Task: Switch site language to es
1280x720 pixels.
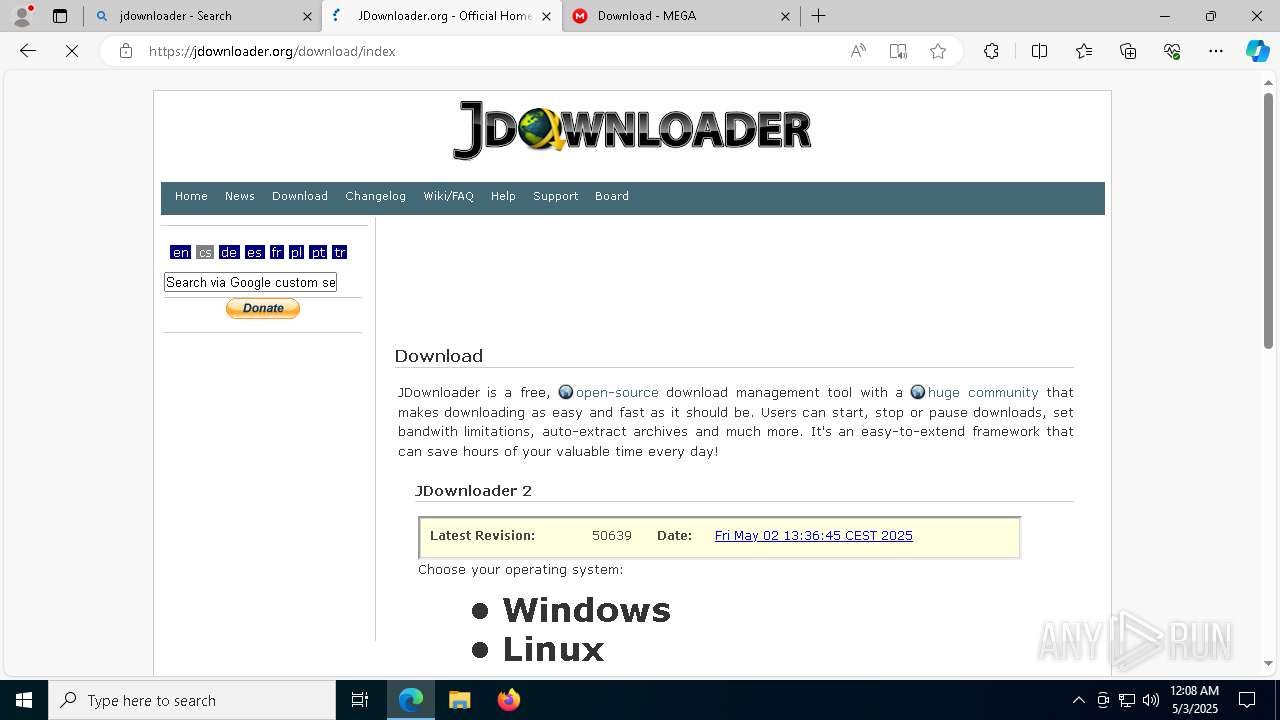Action: point(255,252)
